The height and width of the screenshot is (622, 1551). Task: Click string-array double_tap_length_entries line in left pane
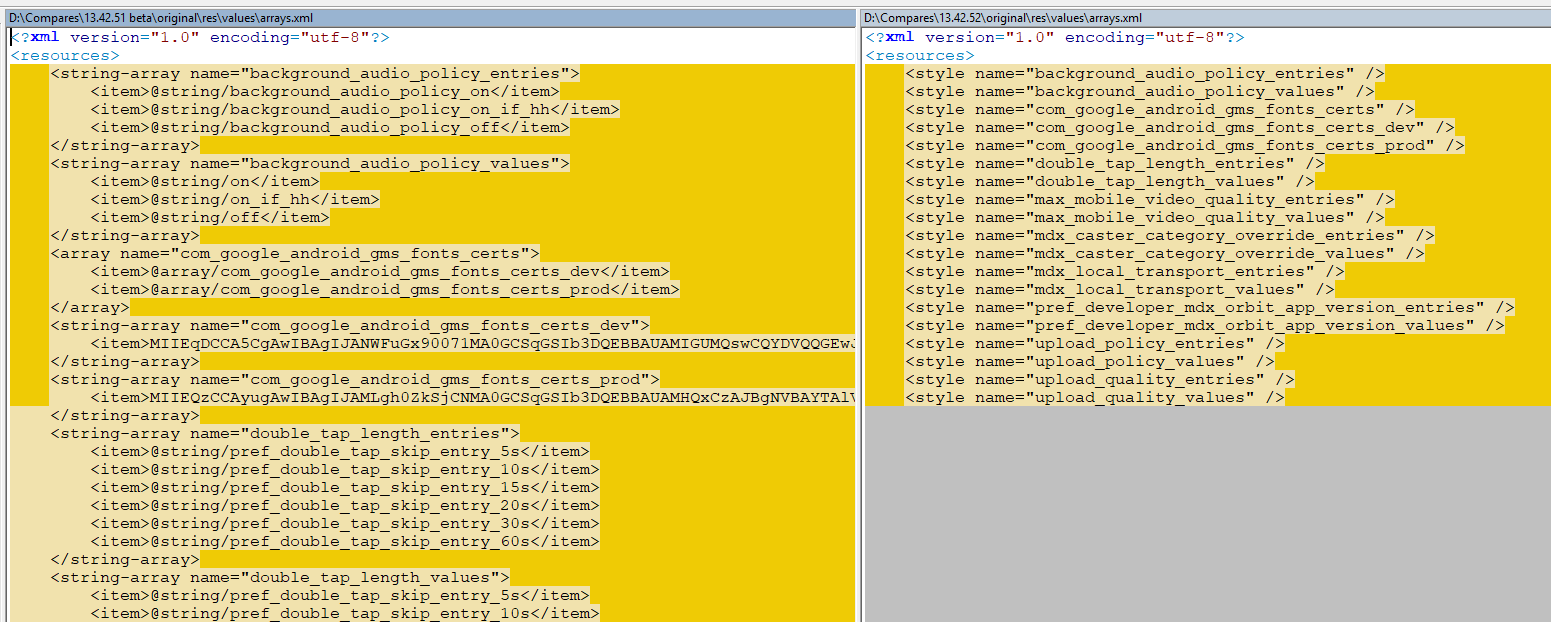285,433
